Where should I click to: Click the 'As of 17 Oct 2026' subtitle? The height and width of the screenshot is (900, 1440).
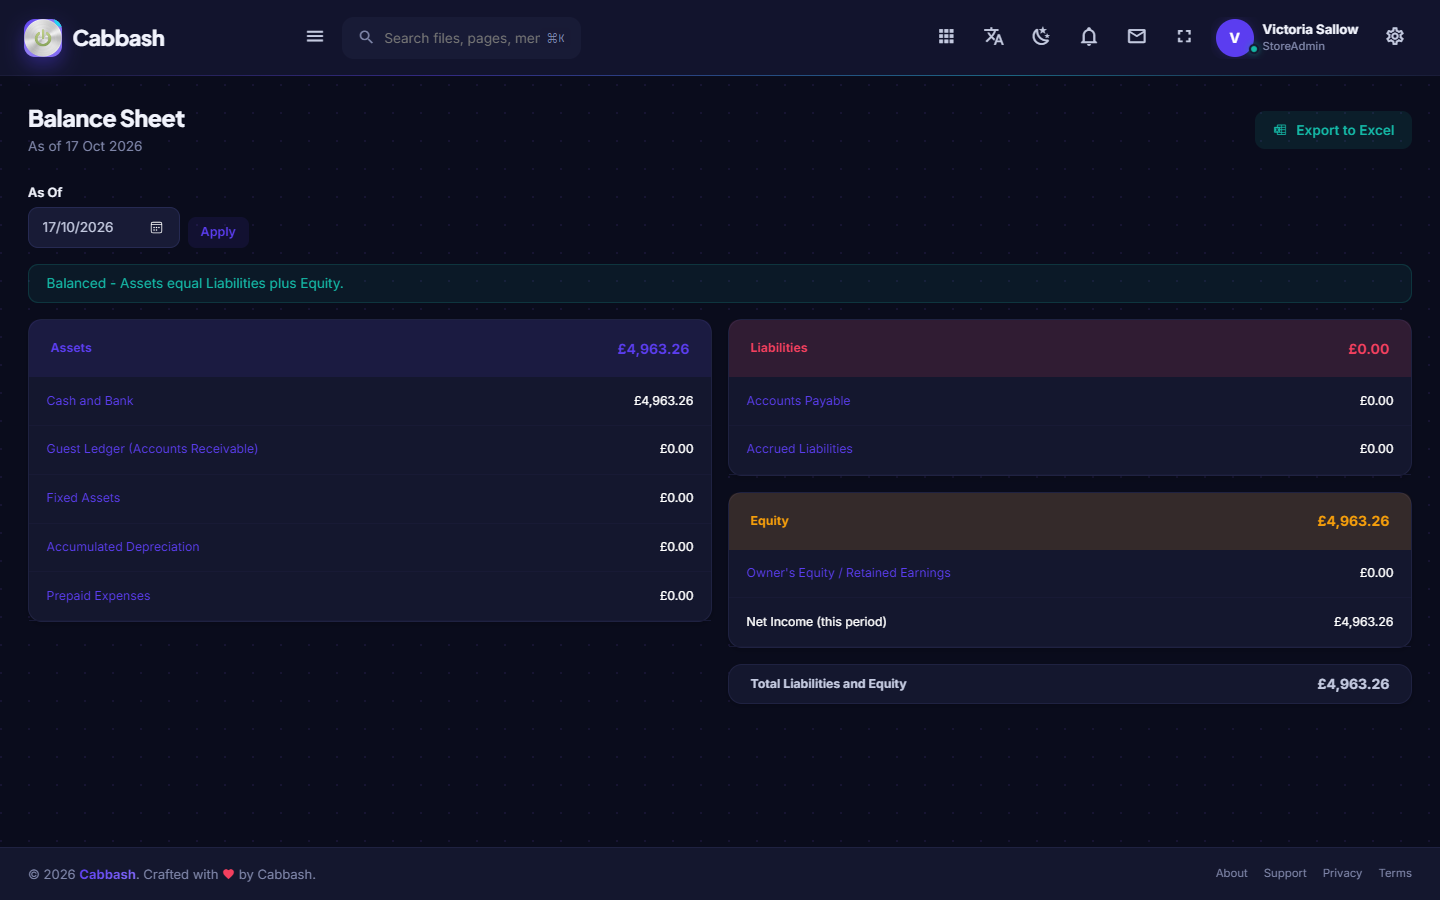[85, 146]
